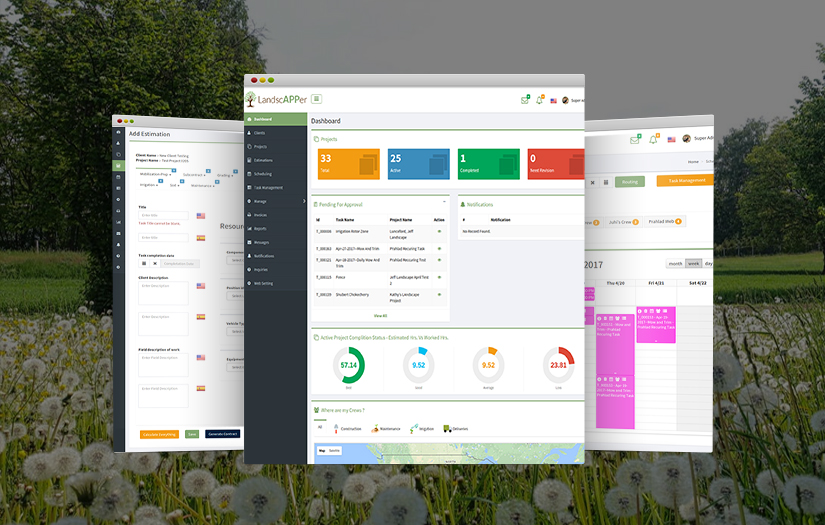Toggle the sidebar hamburger menu button
Viewport: 825px width, 525px height.
(316, 99)
